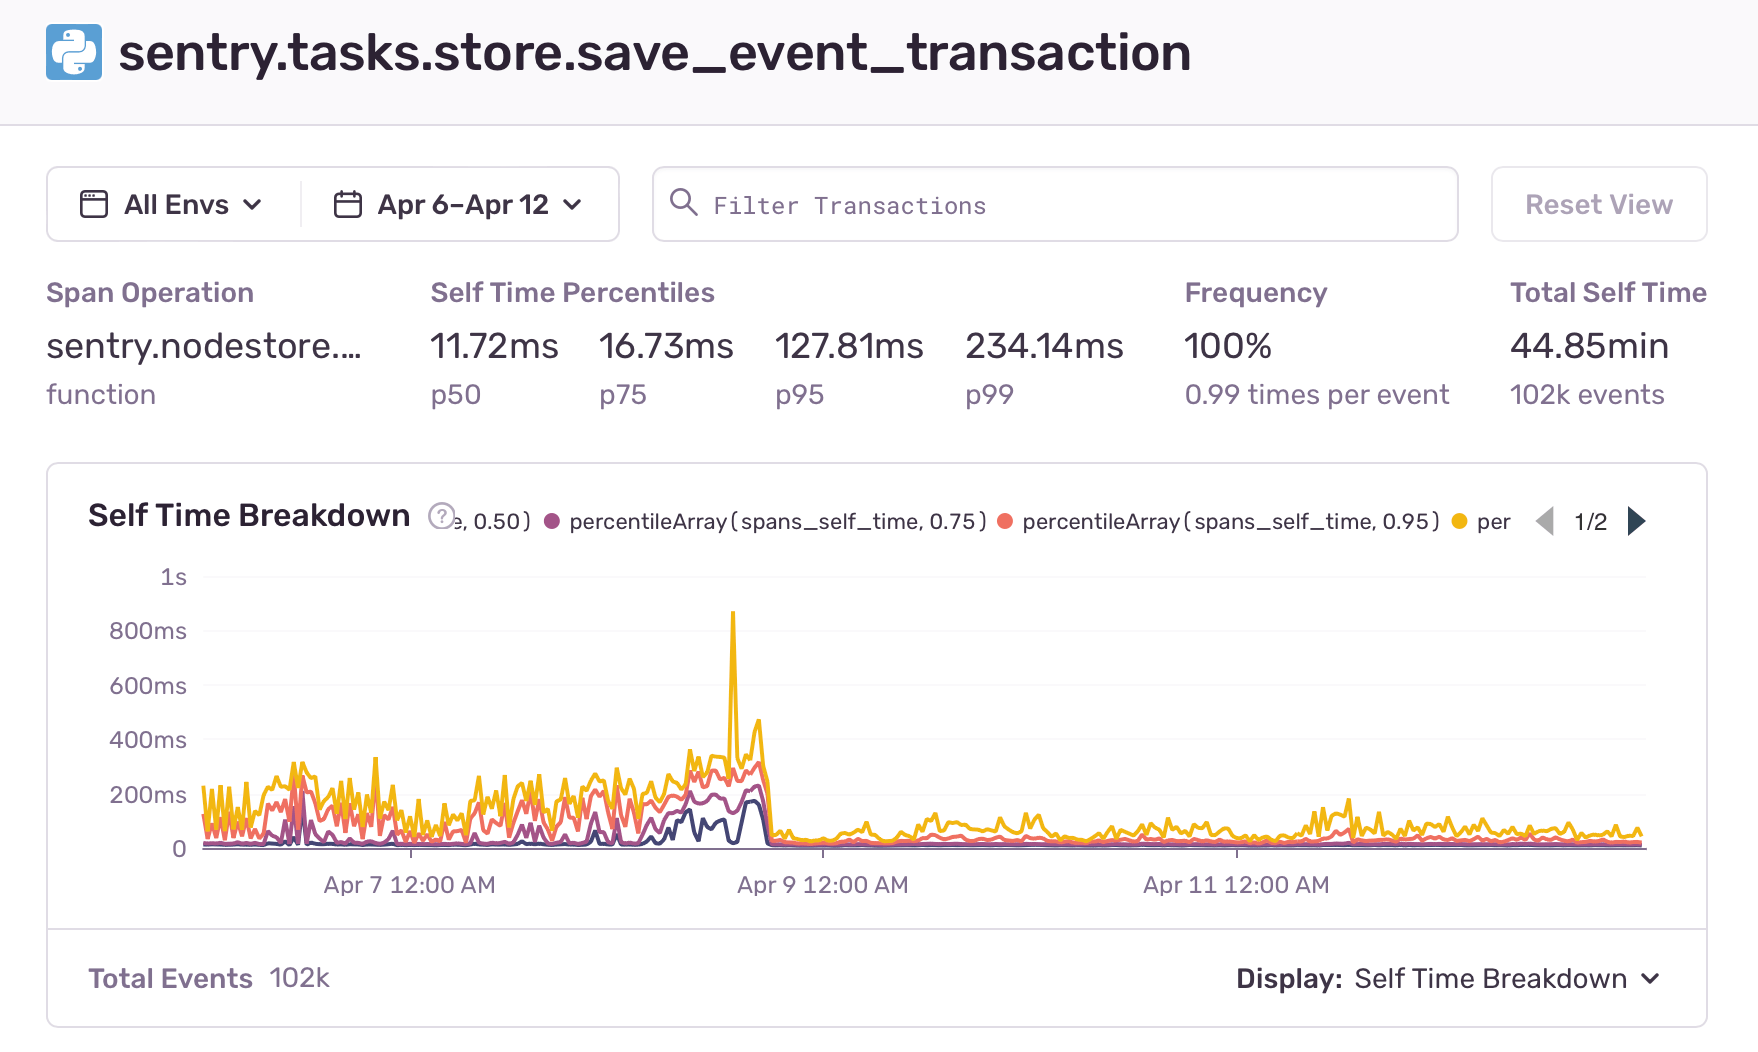Go to the previous legend page arrow
The height and width of the screenshot is (1052, 1758).
[1545, 521]
